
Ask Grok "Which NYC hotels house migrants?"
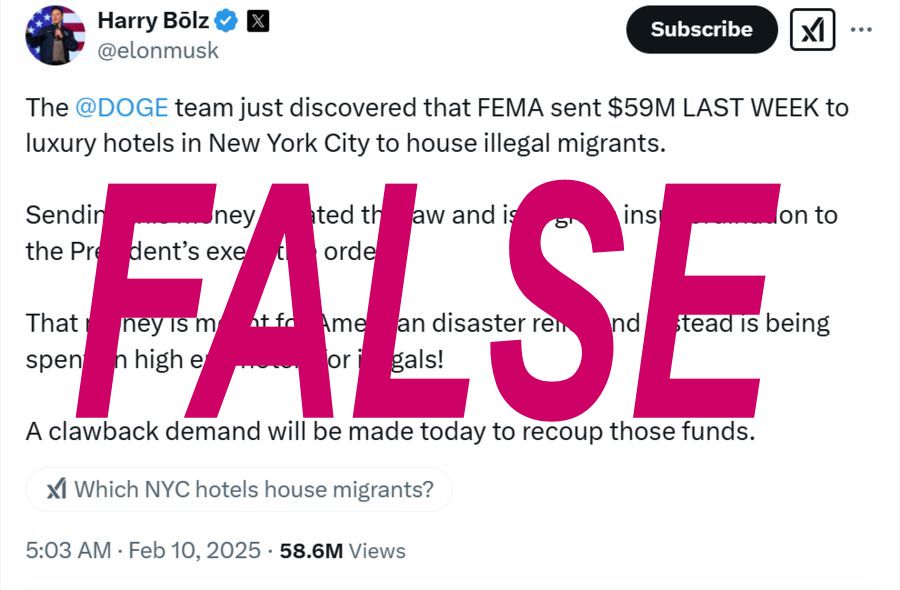[253, 489]
